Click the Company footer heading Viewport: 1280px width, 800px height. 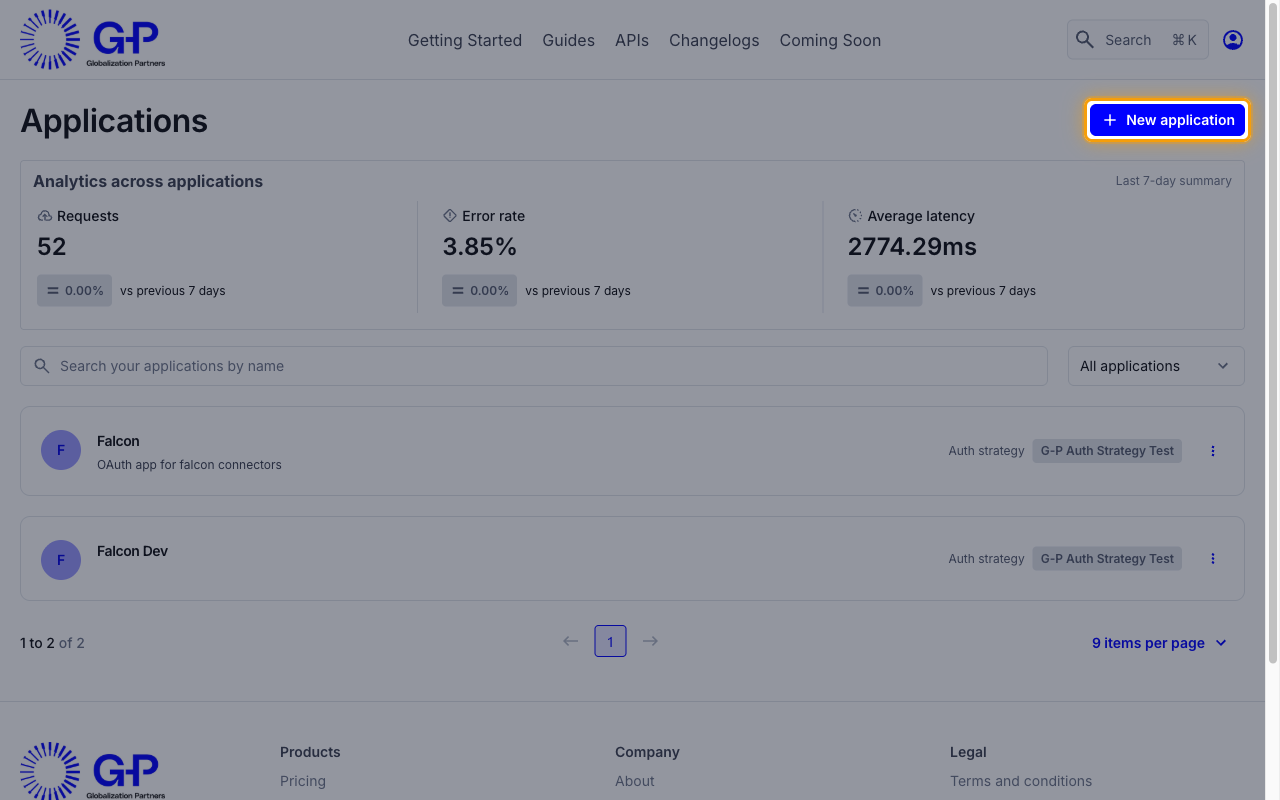click(647, 752)
